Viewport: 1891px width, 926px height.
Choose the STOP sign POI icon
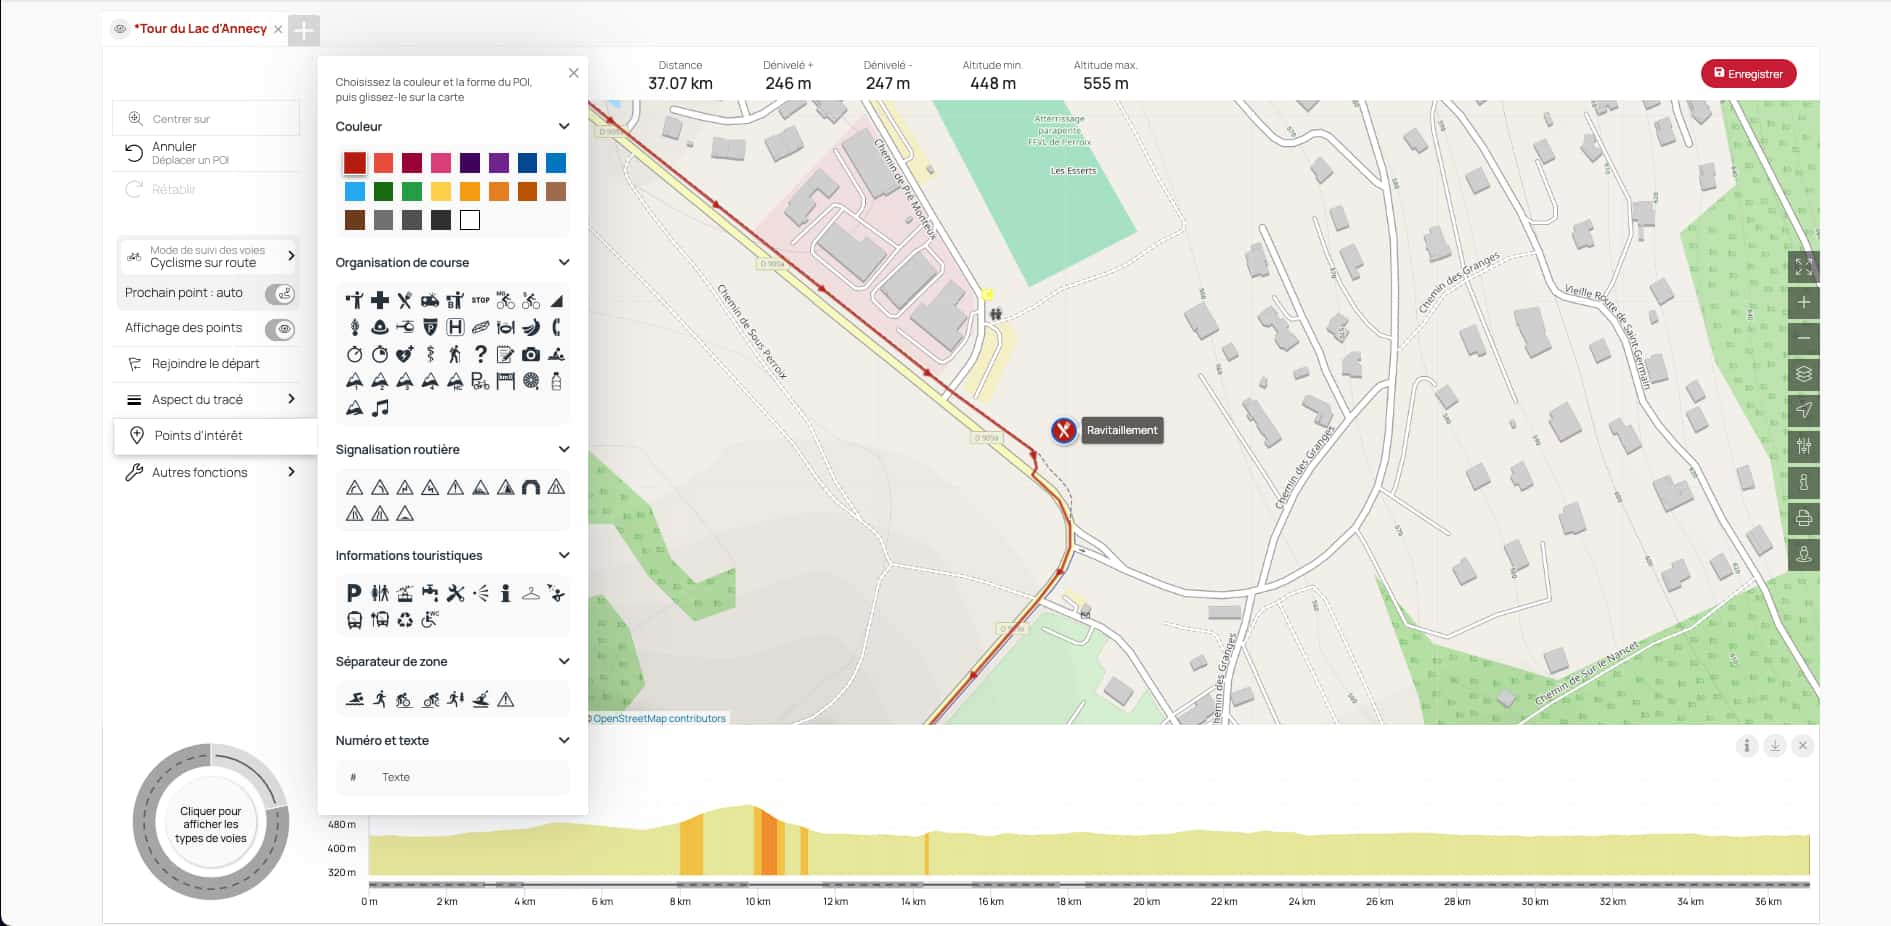(x=480, y=300)
